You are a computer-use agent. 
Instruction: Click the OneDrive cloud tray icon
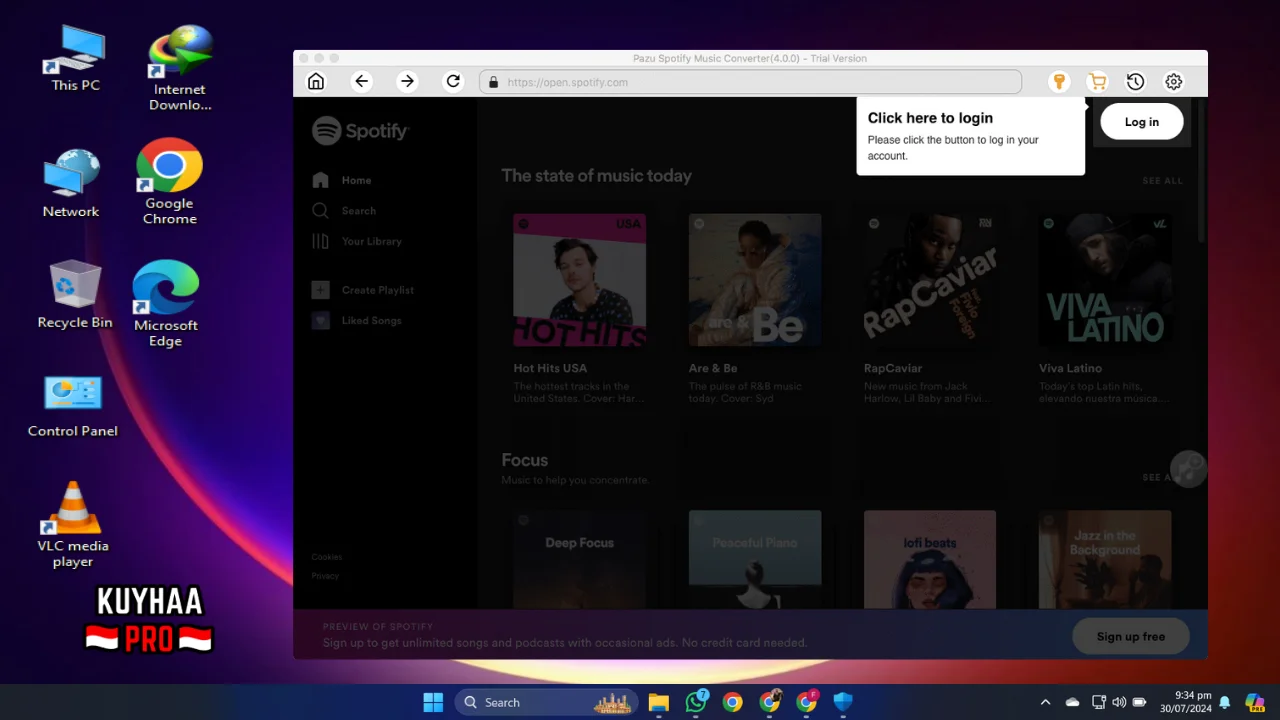(1073, 702)
